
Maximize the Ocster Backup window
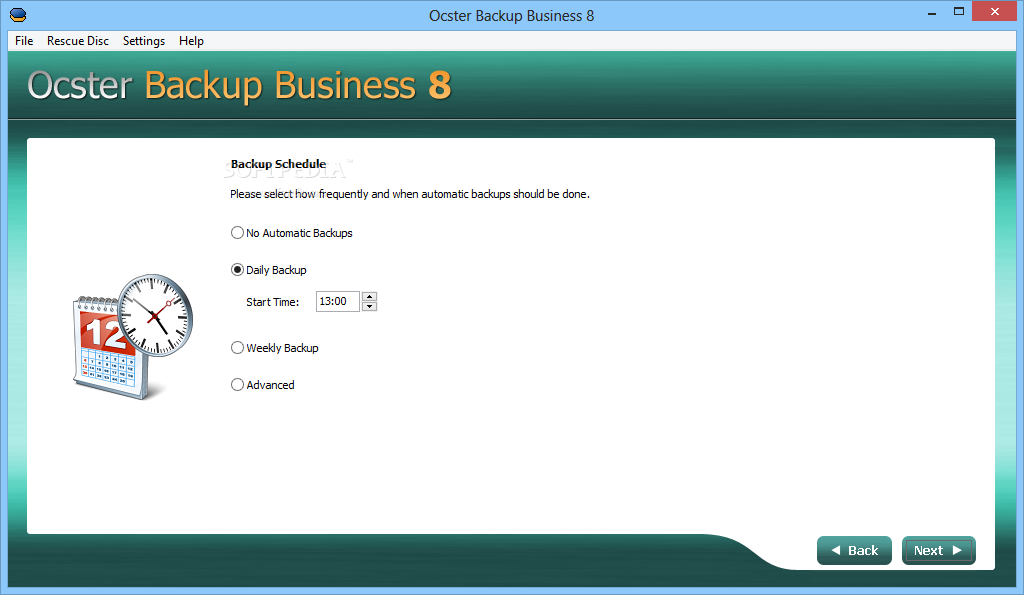[959, 12]
